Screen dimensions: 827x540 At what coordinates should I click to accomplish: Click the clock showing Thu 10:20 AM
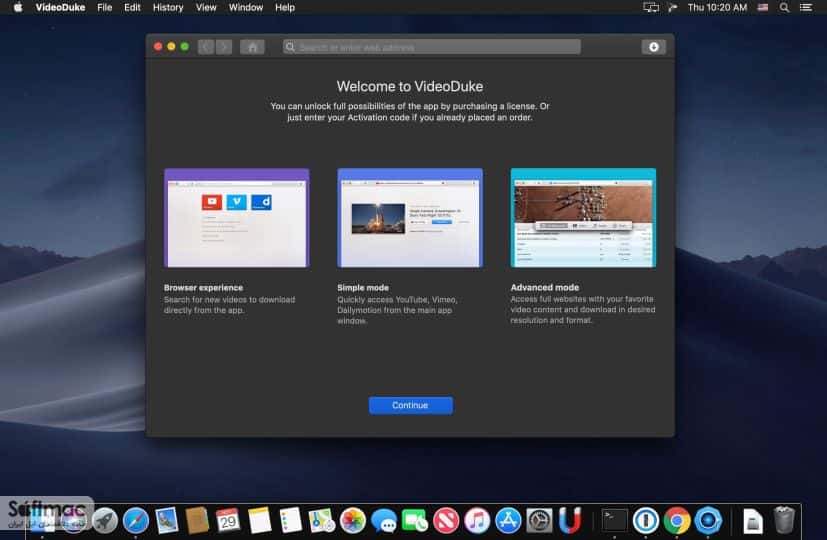coord(717,7)
